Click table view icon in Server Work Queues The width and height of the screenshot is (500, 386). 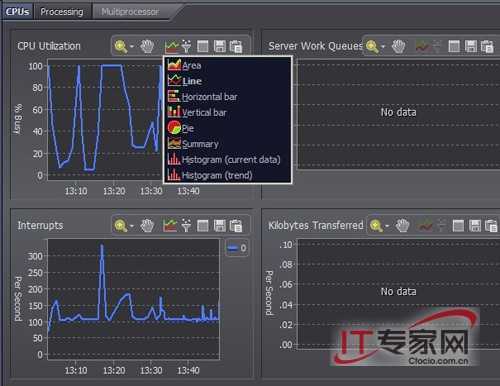coord(454,46)
